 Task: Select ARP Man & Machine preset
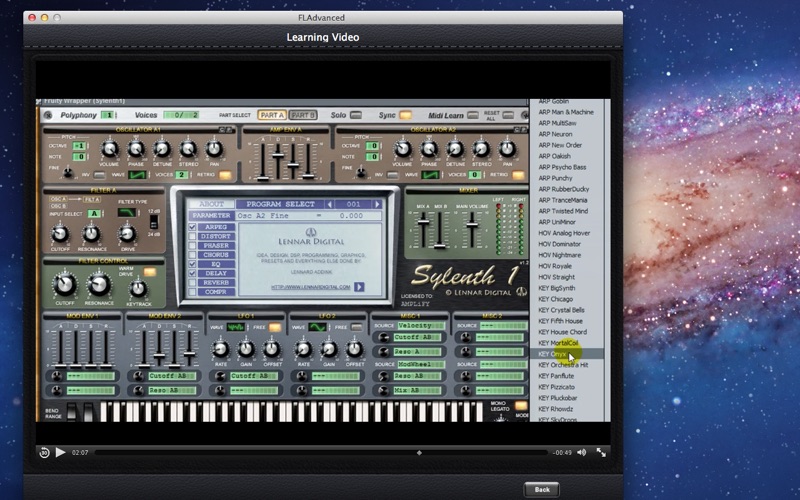pos(566,112)
